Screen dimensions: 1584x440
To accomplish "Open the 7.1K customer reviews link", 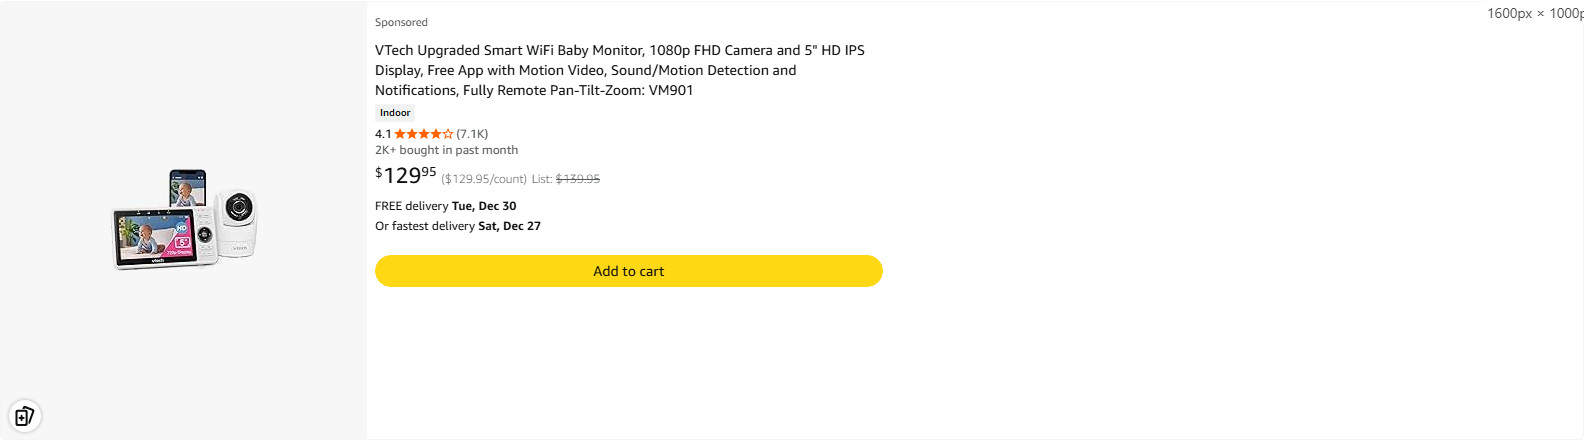I will tap(472, 134).
